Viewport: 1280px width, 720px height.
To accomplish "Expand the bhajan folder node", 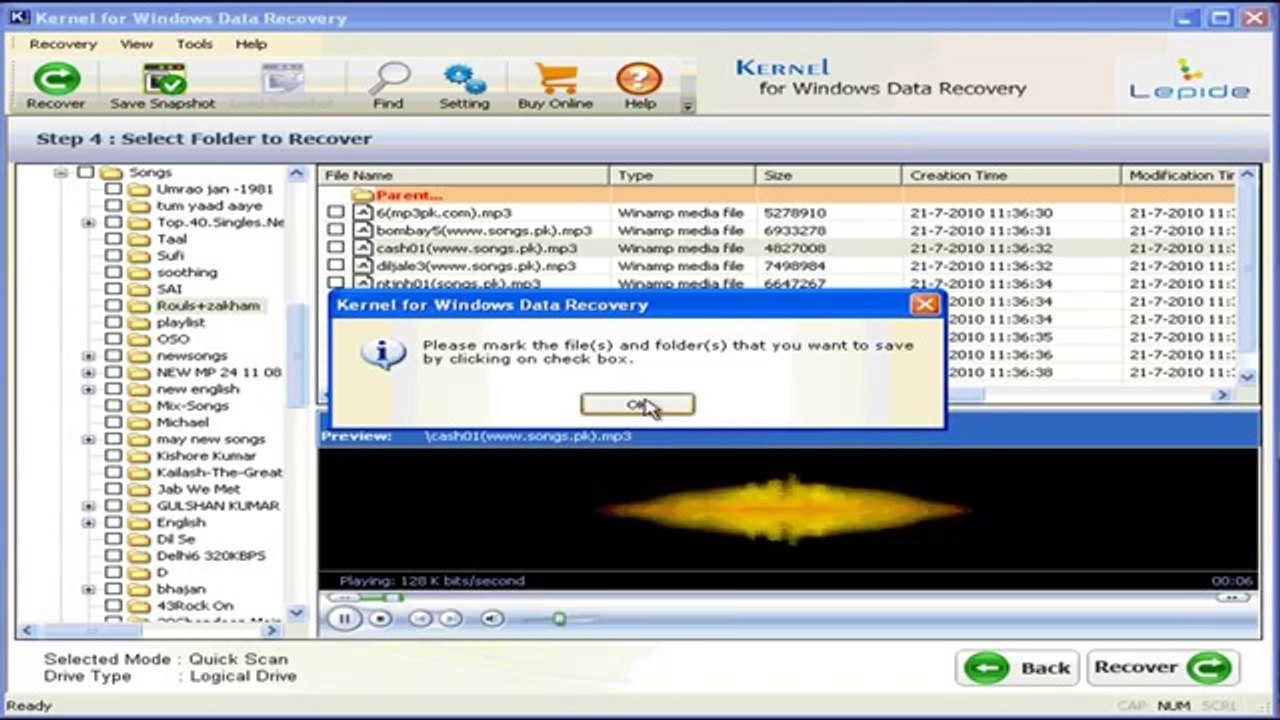I will (x=88, y=589).
